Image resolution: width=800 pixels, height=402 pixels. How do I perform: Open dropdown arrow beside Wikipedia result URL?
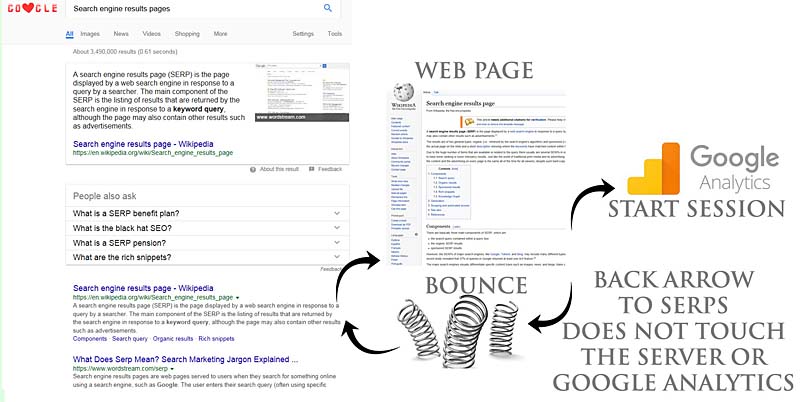[x=238, y=297]
